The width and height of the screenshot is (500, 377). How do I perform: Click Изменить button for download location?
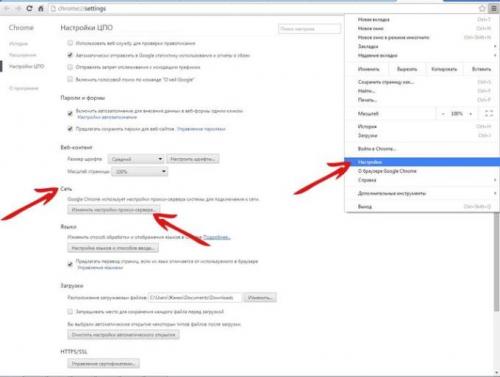[x=260, y=297]
